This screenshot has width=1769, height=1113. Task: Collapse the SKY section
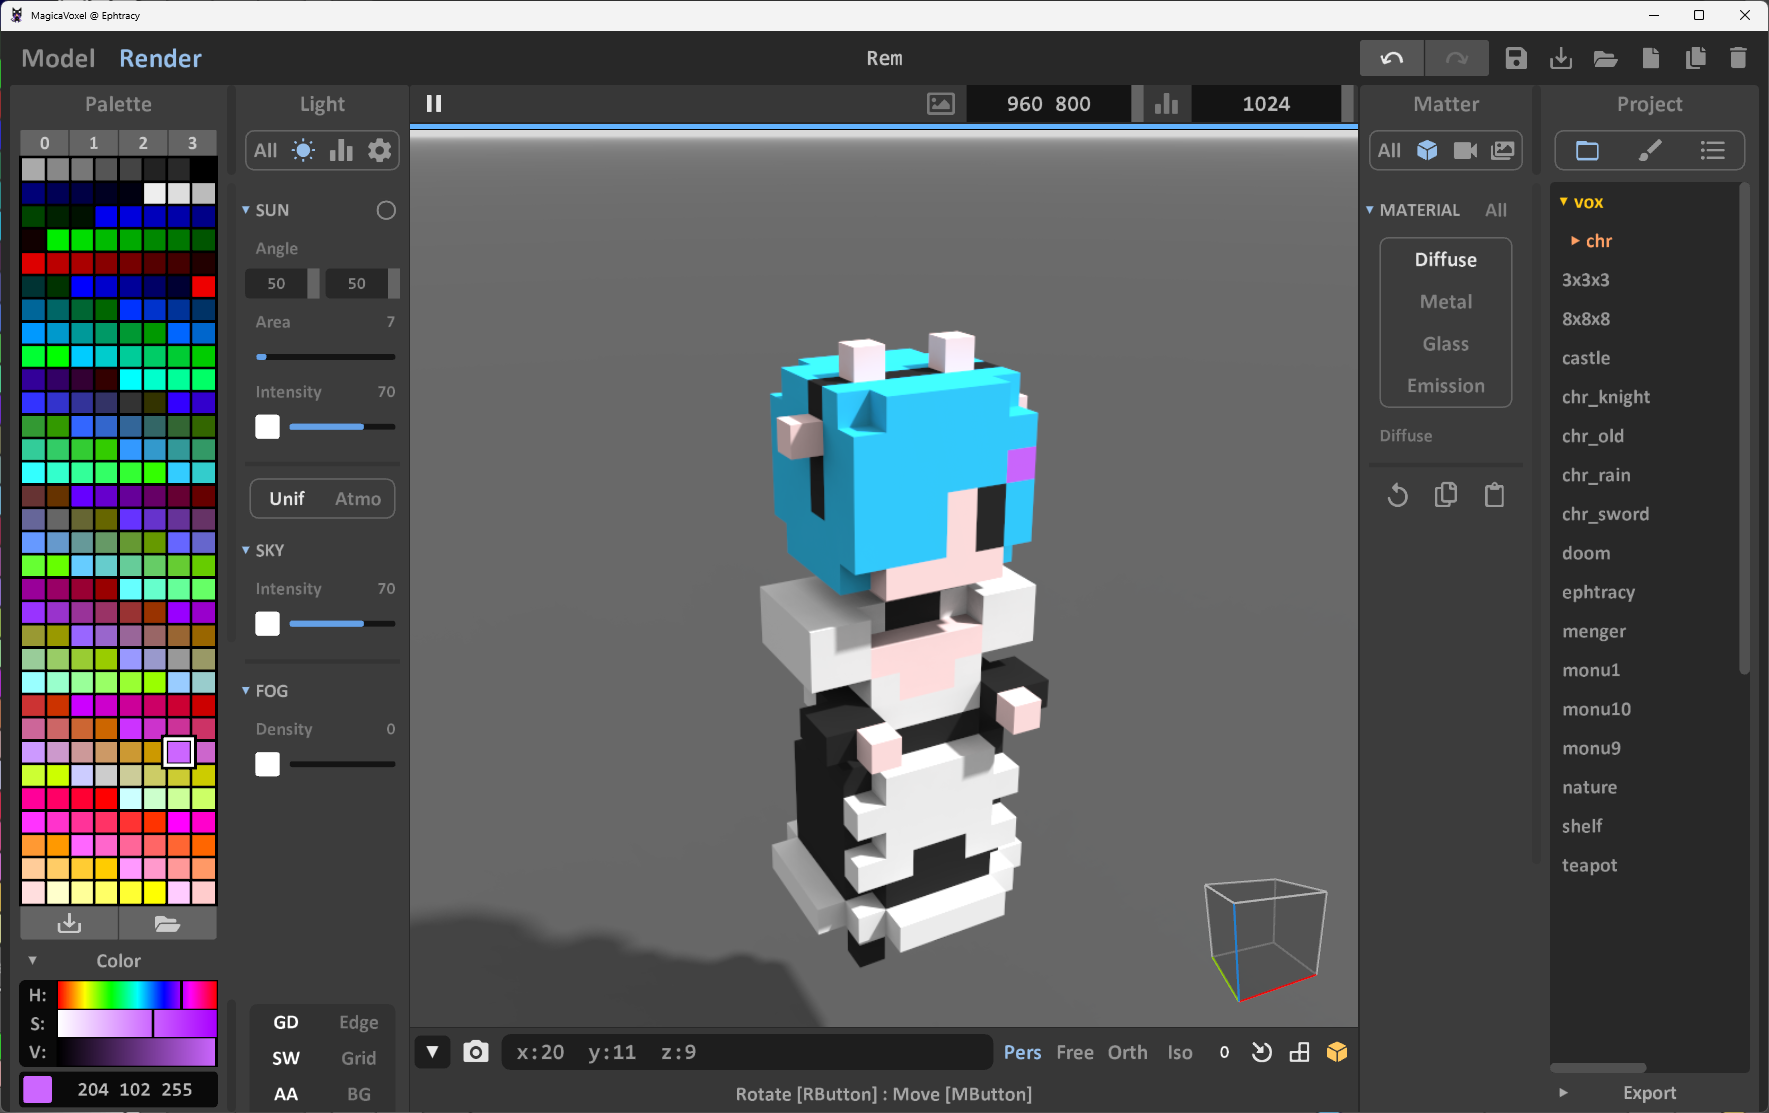click(x=246, y=550)
